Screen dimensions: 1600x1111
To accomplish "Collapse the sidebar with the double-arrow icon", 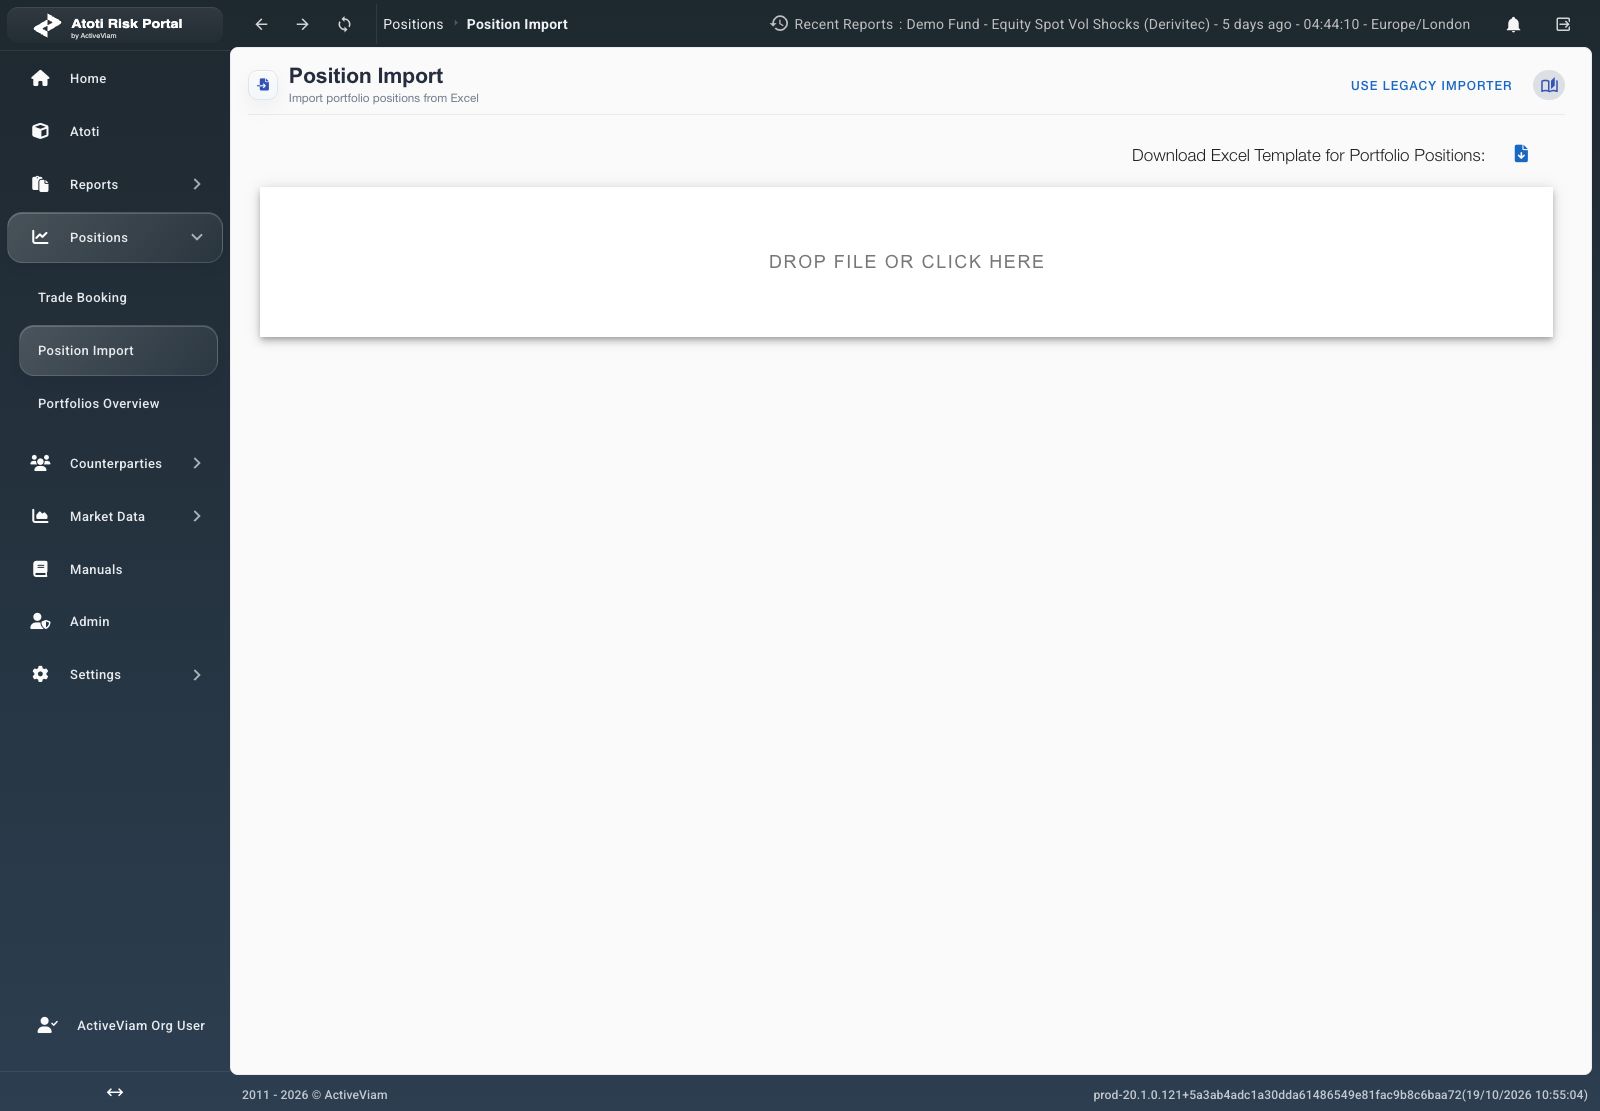I will click(115, 1092).
